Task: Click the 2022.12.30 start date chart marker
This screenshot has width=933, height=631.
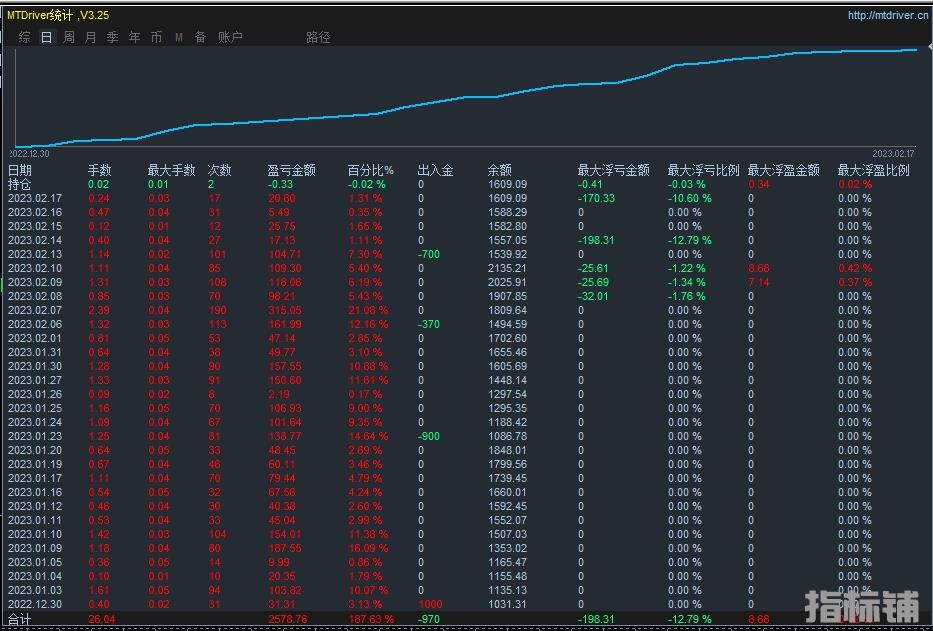Action: (x=30, y=154)
